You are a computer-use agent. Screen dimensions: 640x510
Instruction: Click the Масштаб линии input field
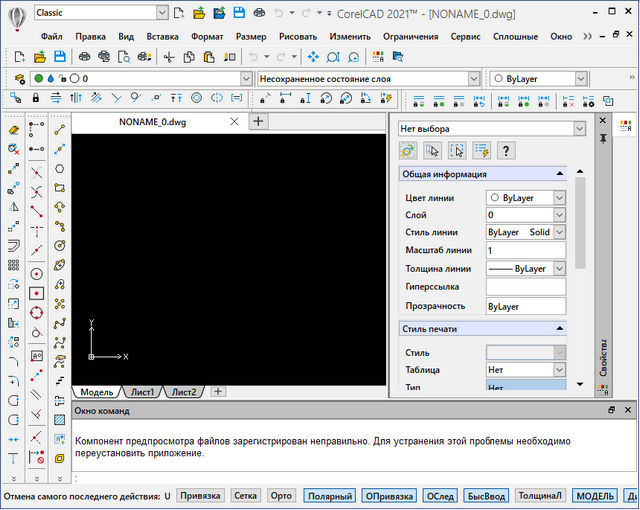pos(525,250)
